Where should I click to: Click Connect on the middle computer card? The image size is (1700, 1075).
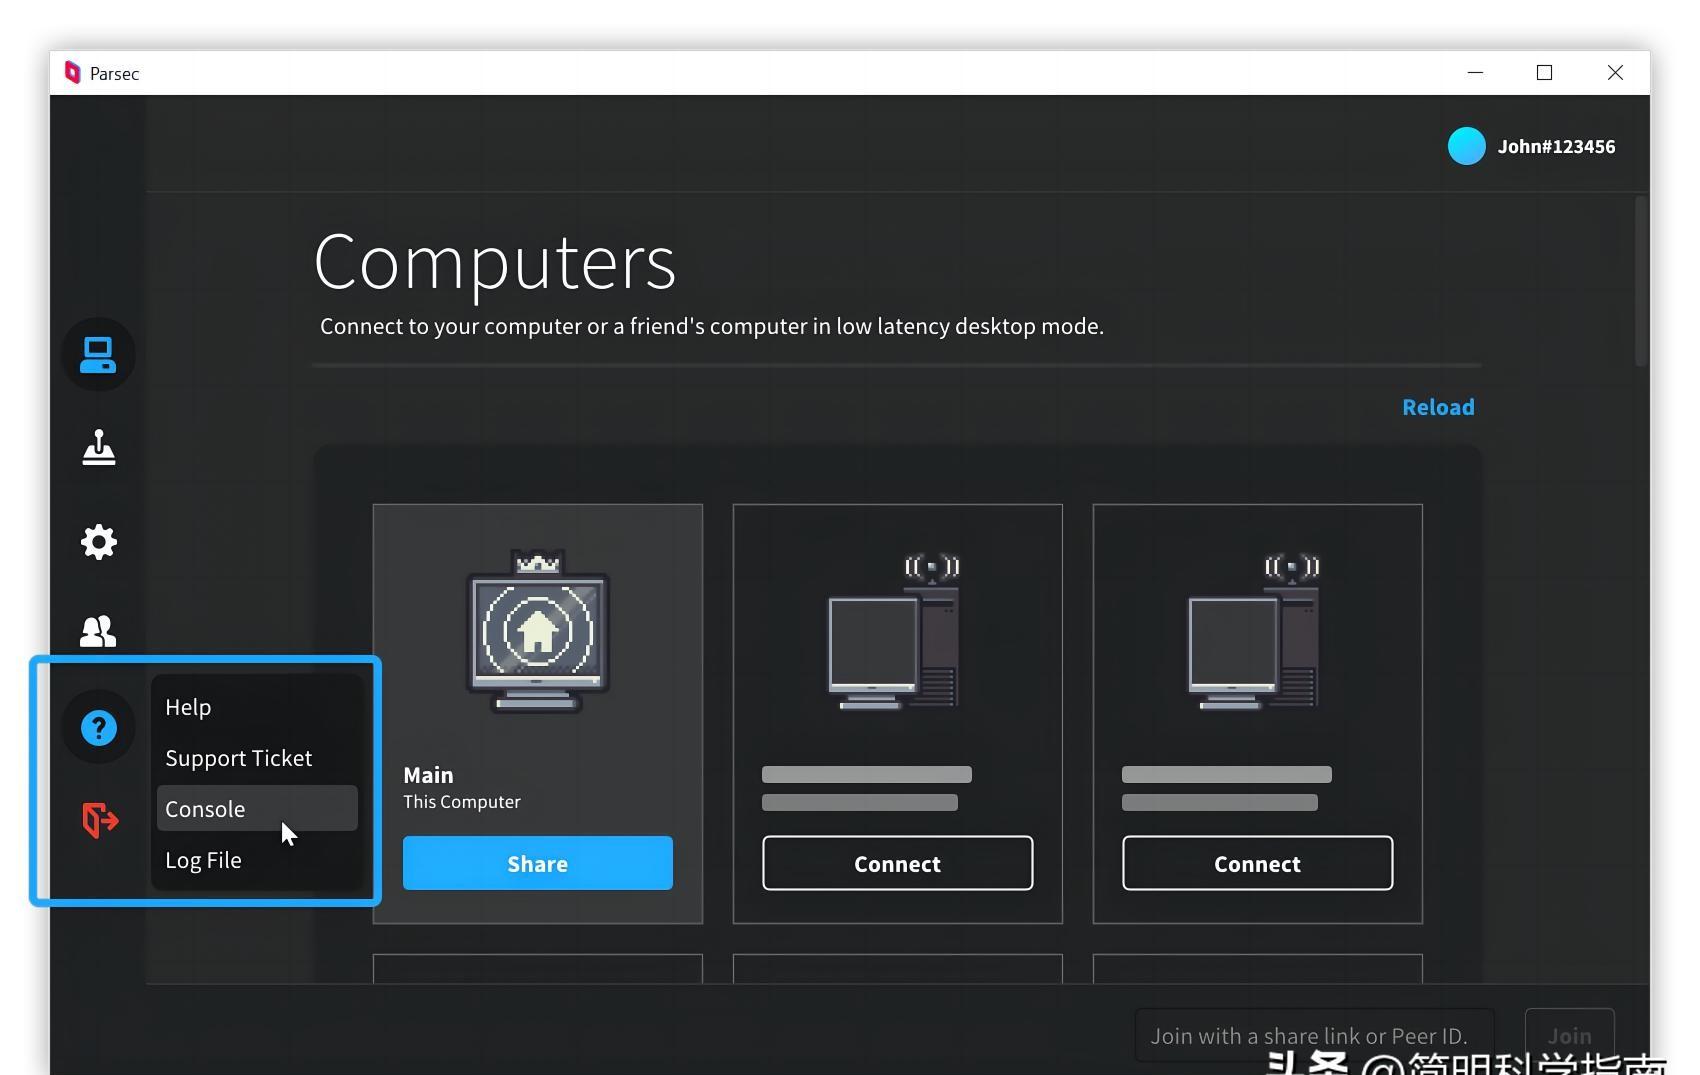tap(898, 863)
